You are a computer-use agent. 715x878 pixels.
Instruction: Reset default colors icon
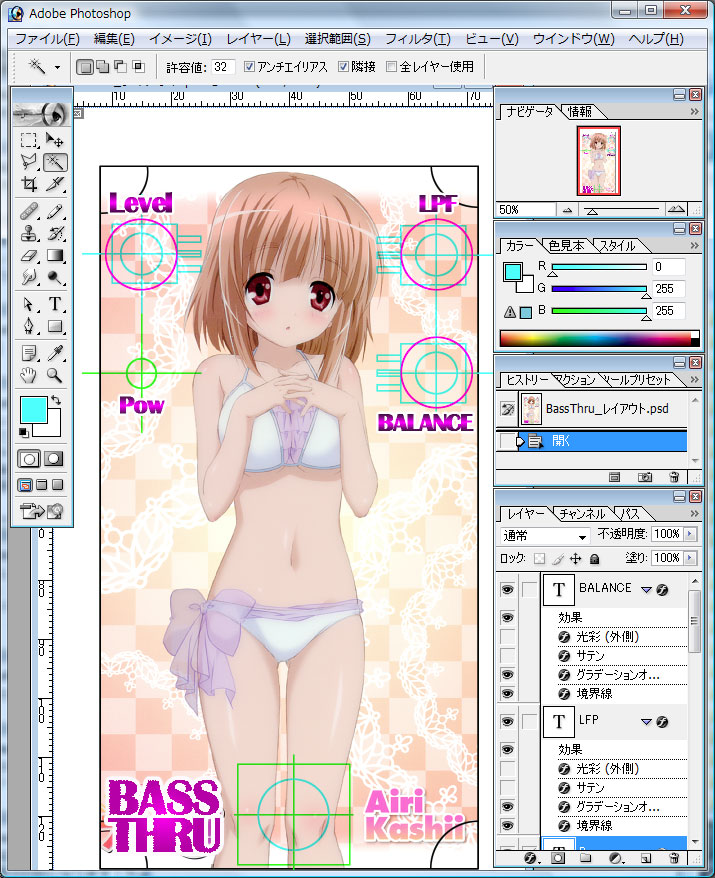point(23,432)
